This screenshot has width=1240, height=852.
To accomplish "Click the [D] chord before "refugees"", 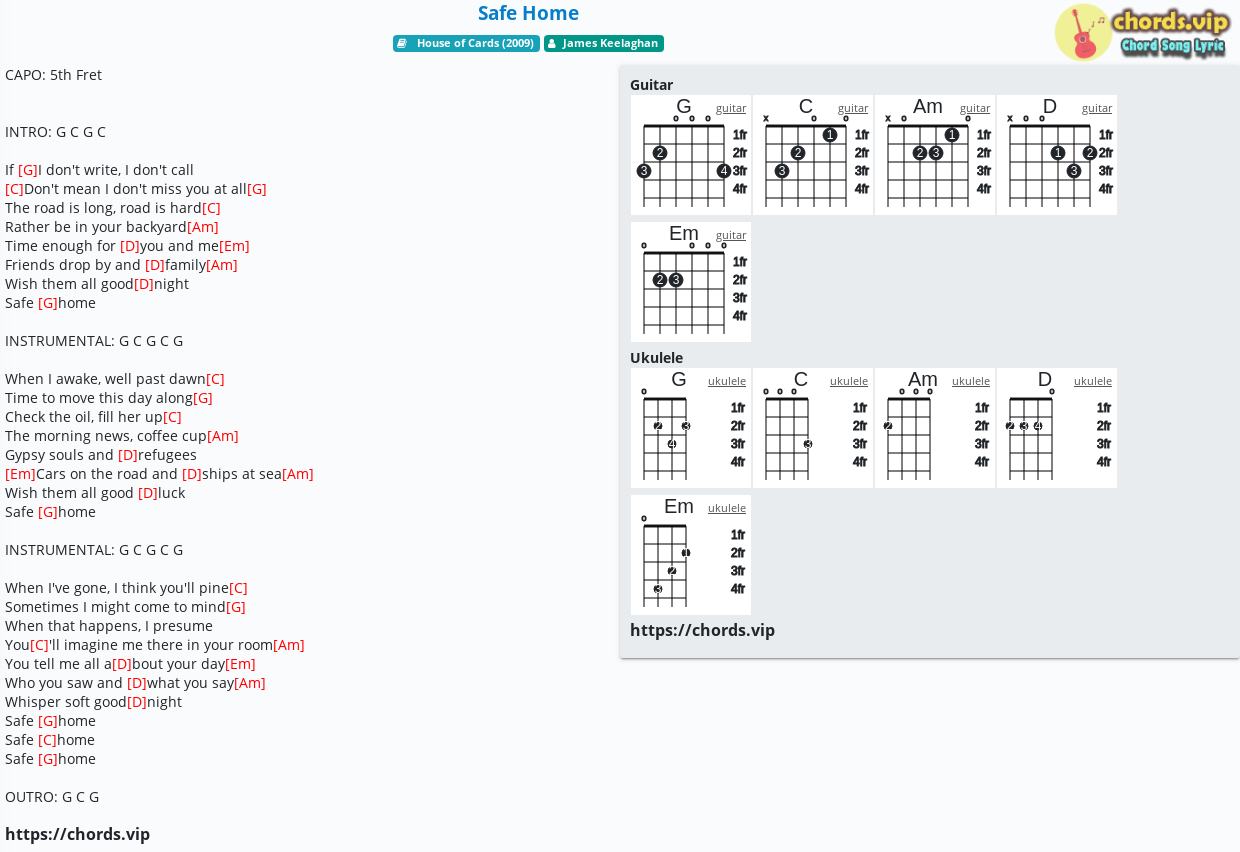I will pos(128,455).
